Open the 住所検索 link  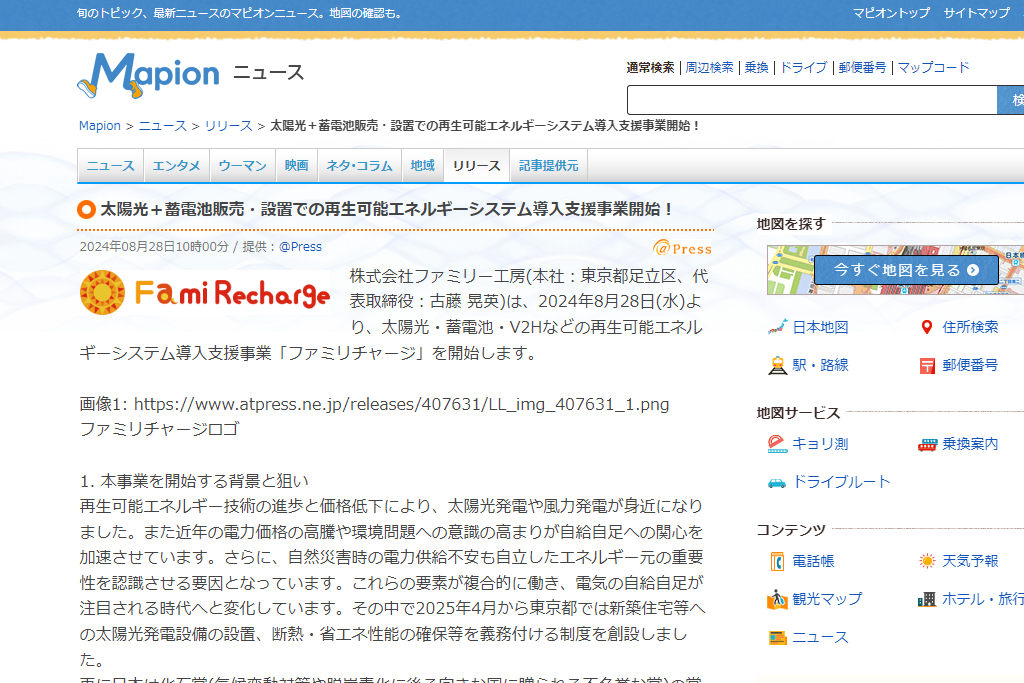tap(970, 327)
